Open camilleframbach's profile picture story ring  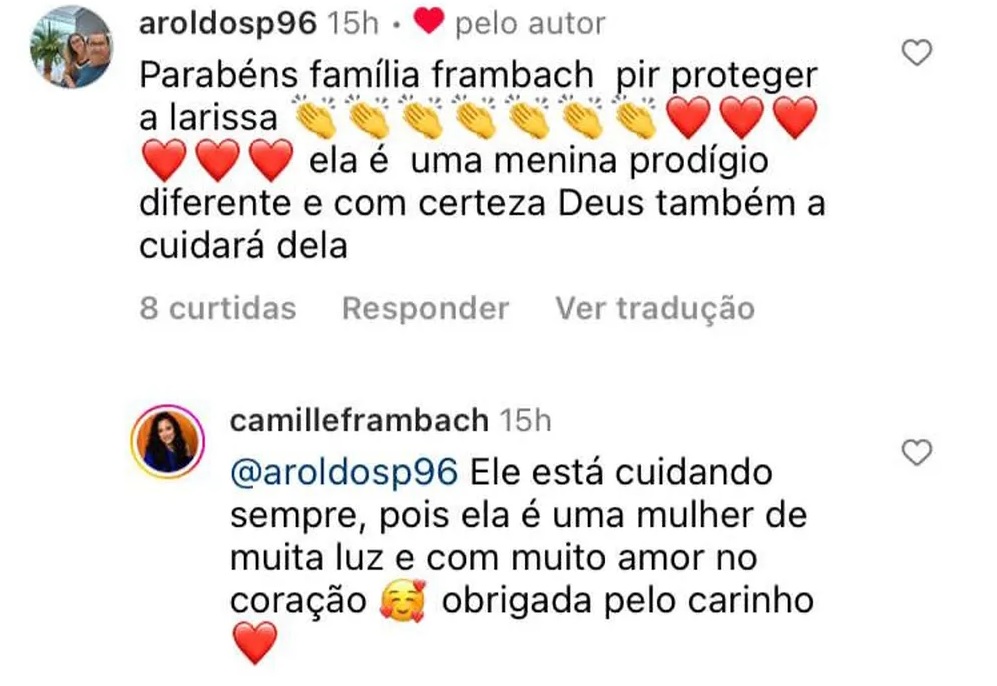coord(168,441)
